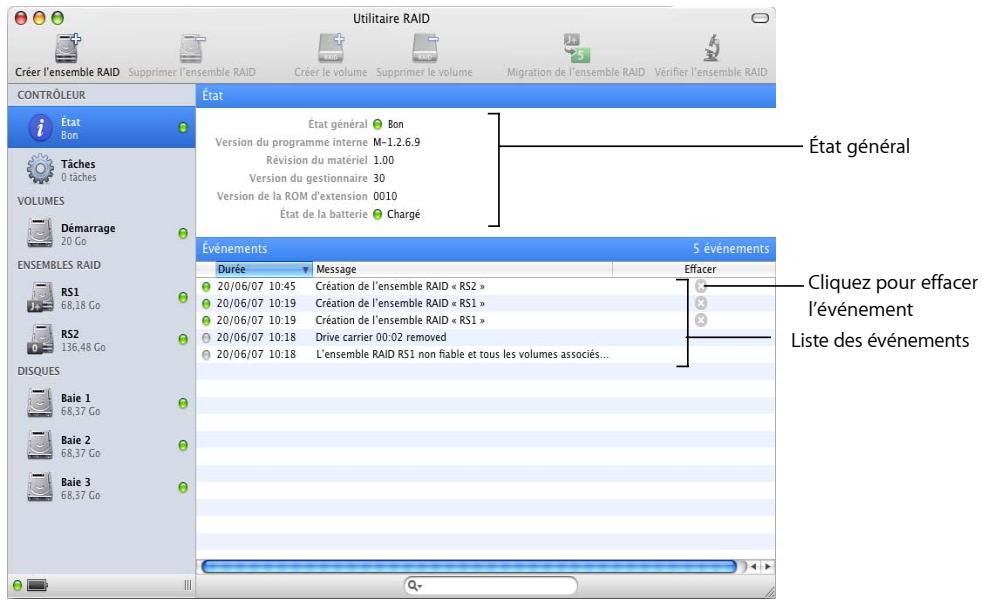Click the battery status 'Chargé' value
982x601 pixels.
point(403,214)
